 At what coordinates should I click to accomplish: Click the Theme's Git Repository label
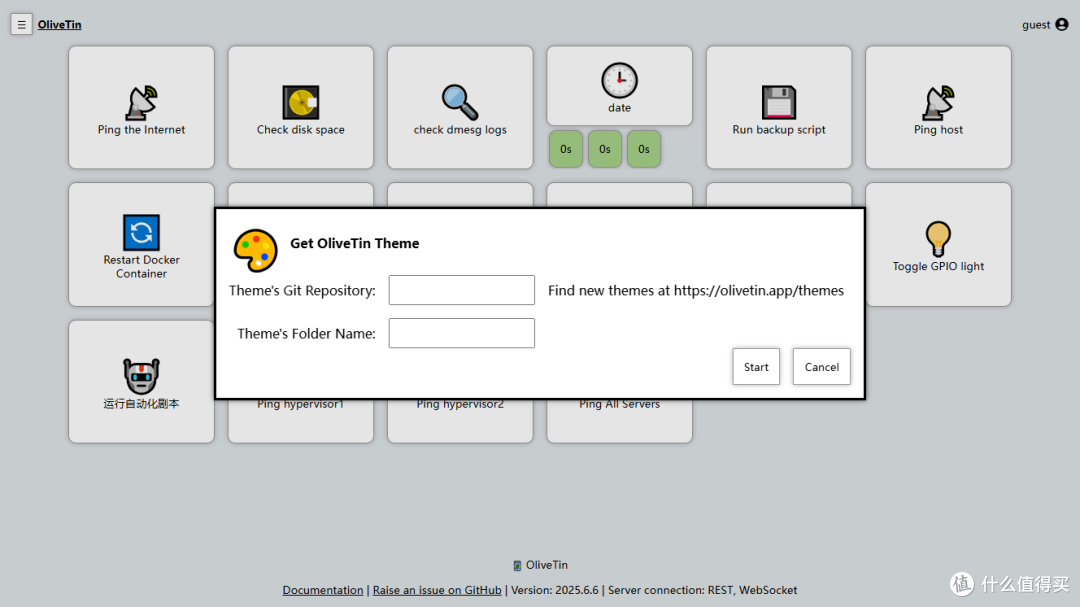pos(302,291)
